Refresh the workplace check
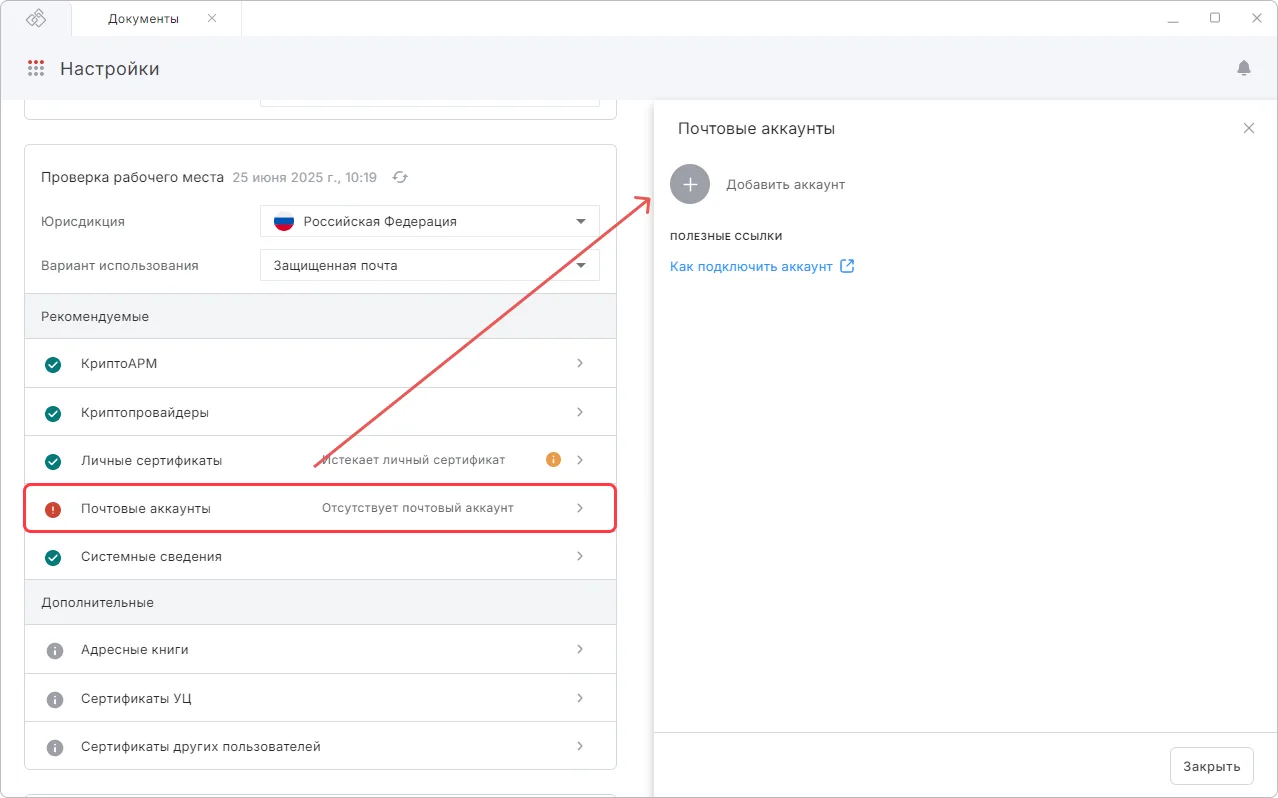This screenshot has width=1278, height=798. click(400, 177)
